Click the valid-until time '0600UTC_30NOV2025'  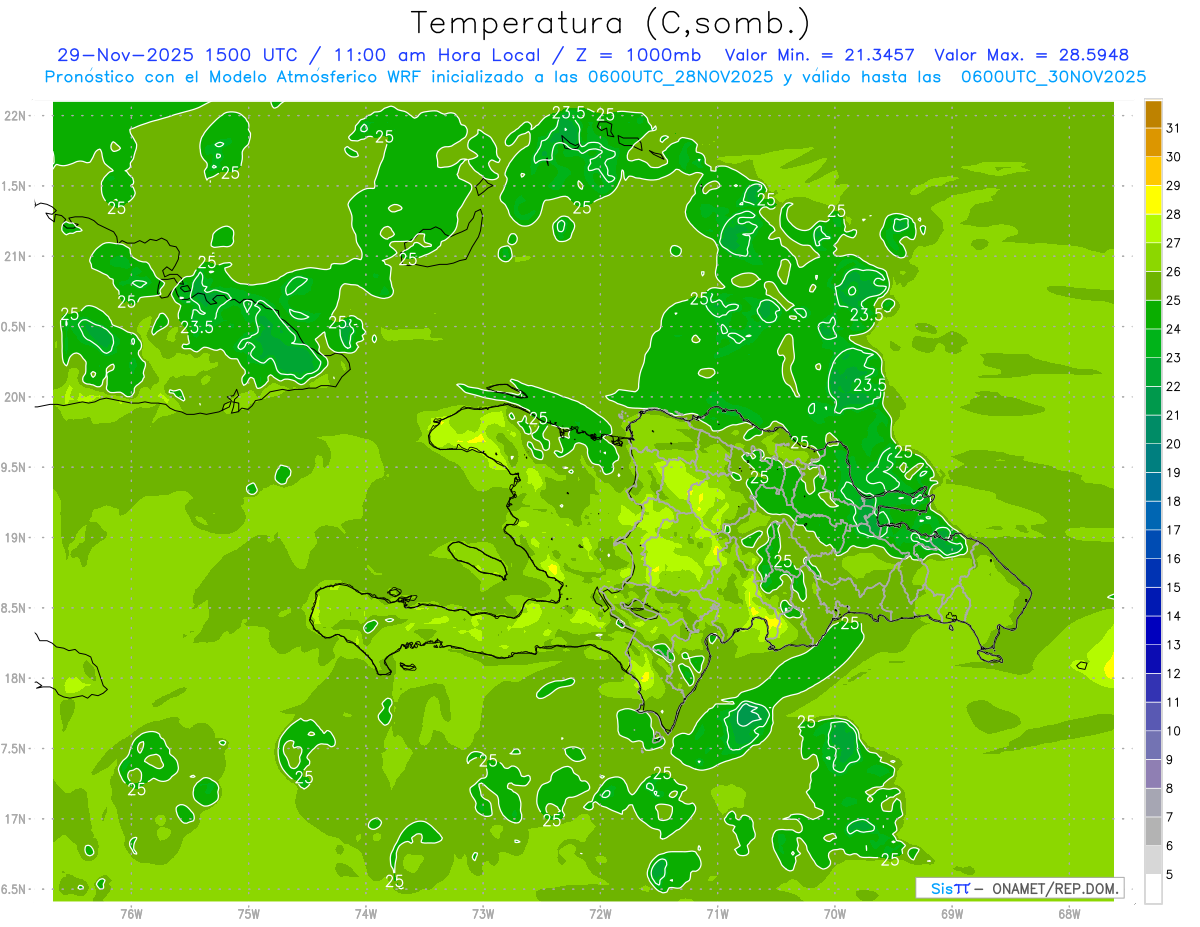pyautogui.click(x=1053, y=77)
